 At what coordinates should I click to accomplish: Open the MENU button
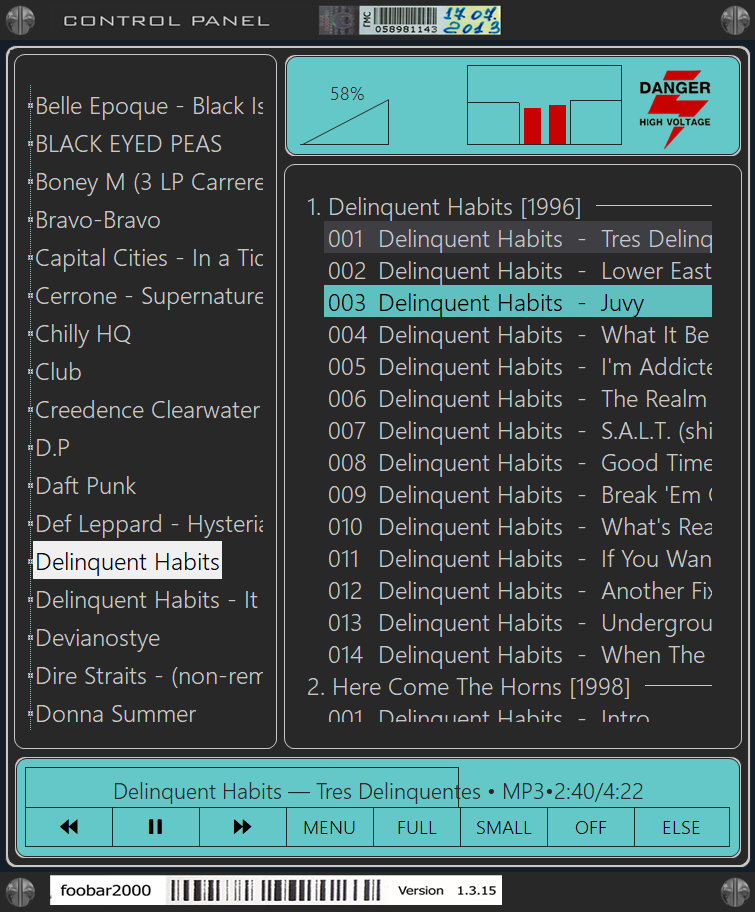(x=329, y=826)
